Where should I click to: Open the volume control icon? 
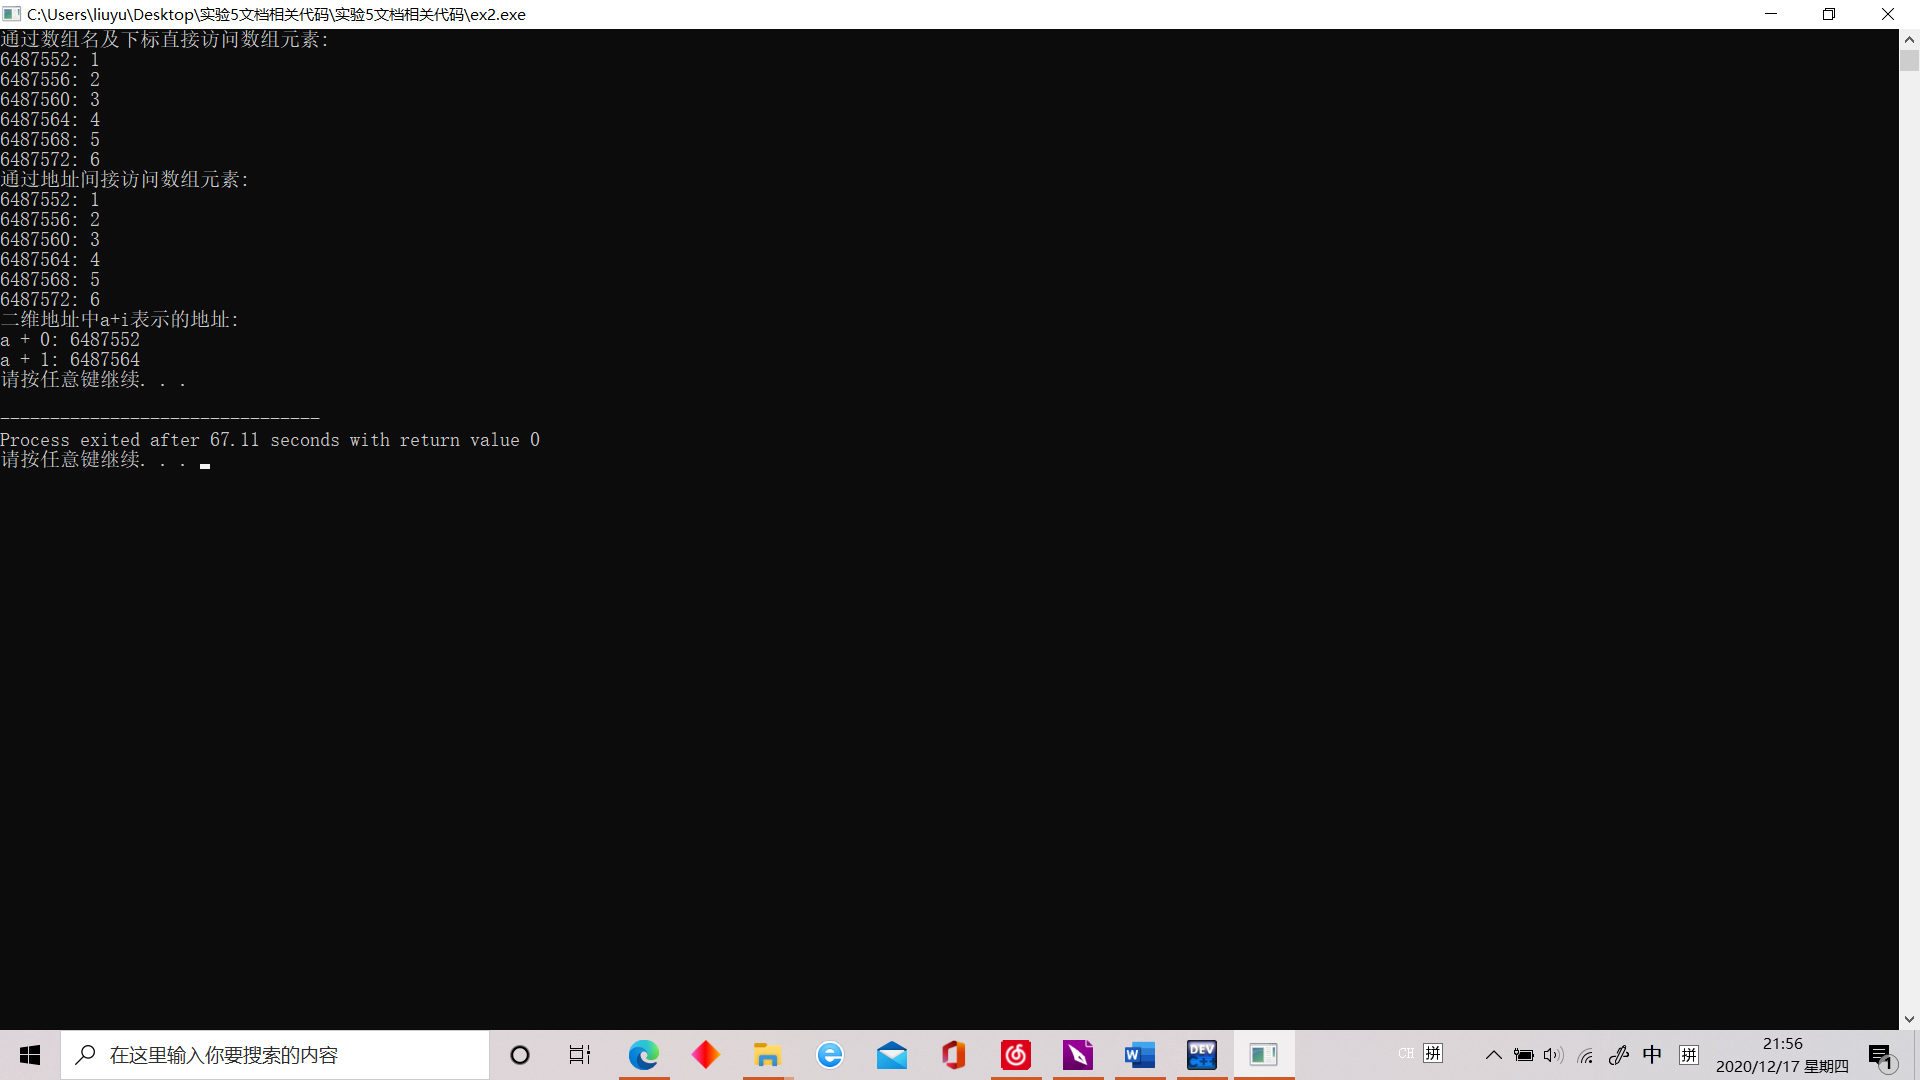tap(1553, 1055)
